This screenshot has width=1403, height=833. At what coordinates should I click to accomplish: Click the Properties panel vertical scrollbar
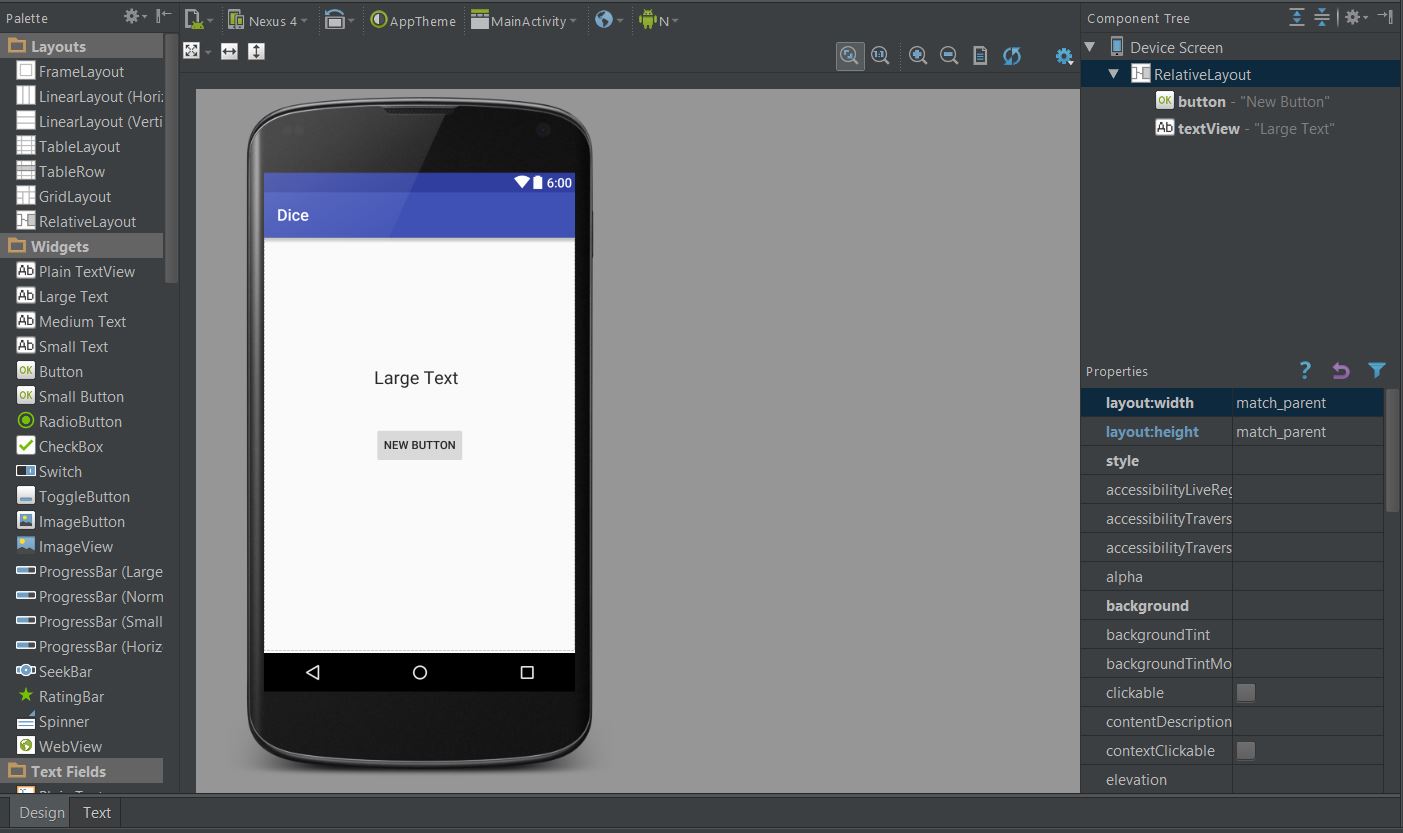point(1392,450)
